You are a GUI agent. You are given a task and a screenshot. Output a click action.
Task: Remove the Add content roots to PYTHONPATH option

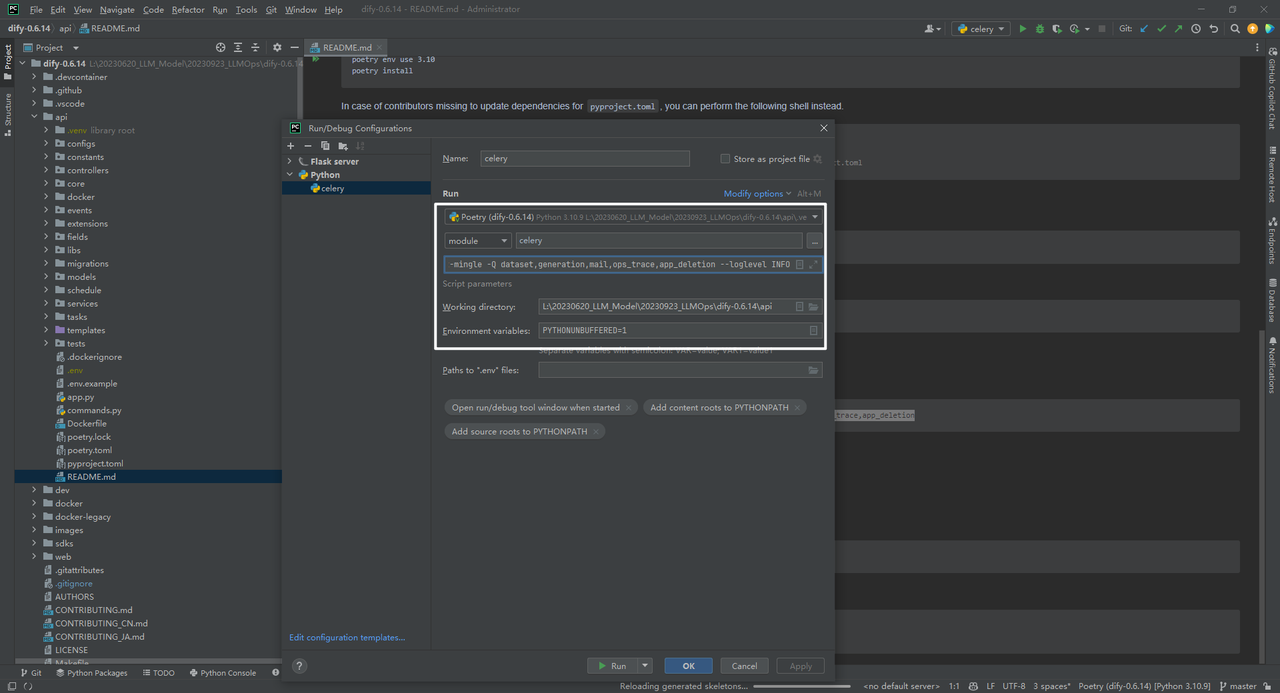pos(797,407)
